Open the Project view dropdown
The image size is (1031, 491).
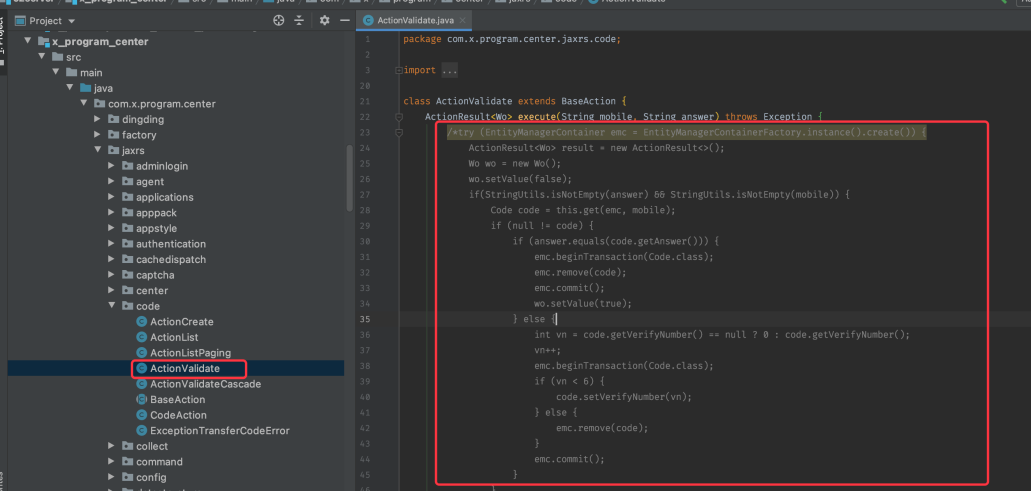pos(71,20)
